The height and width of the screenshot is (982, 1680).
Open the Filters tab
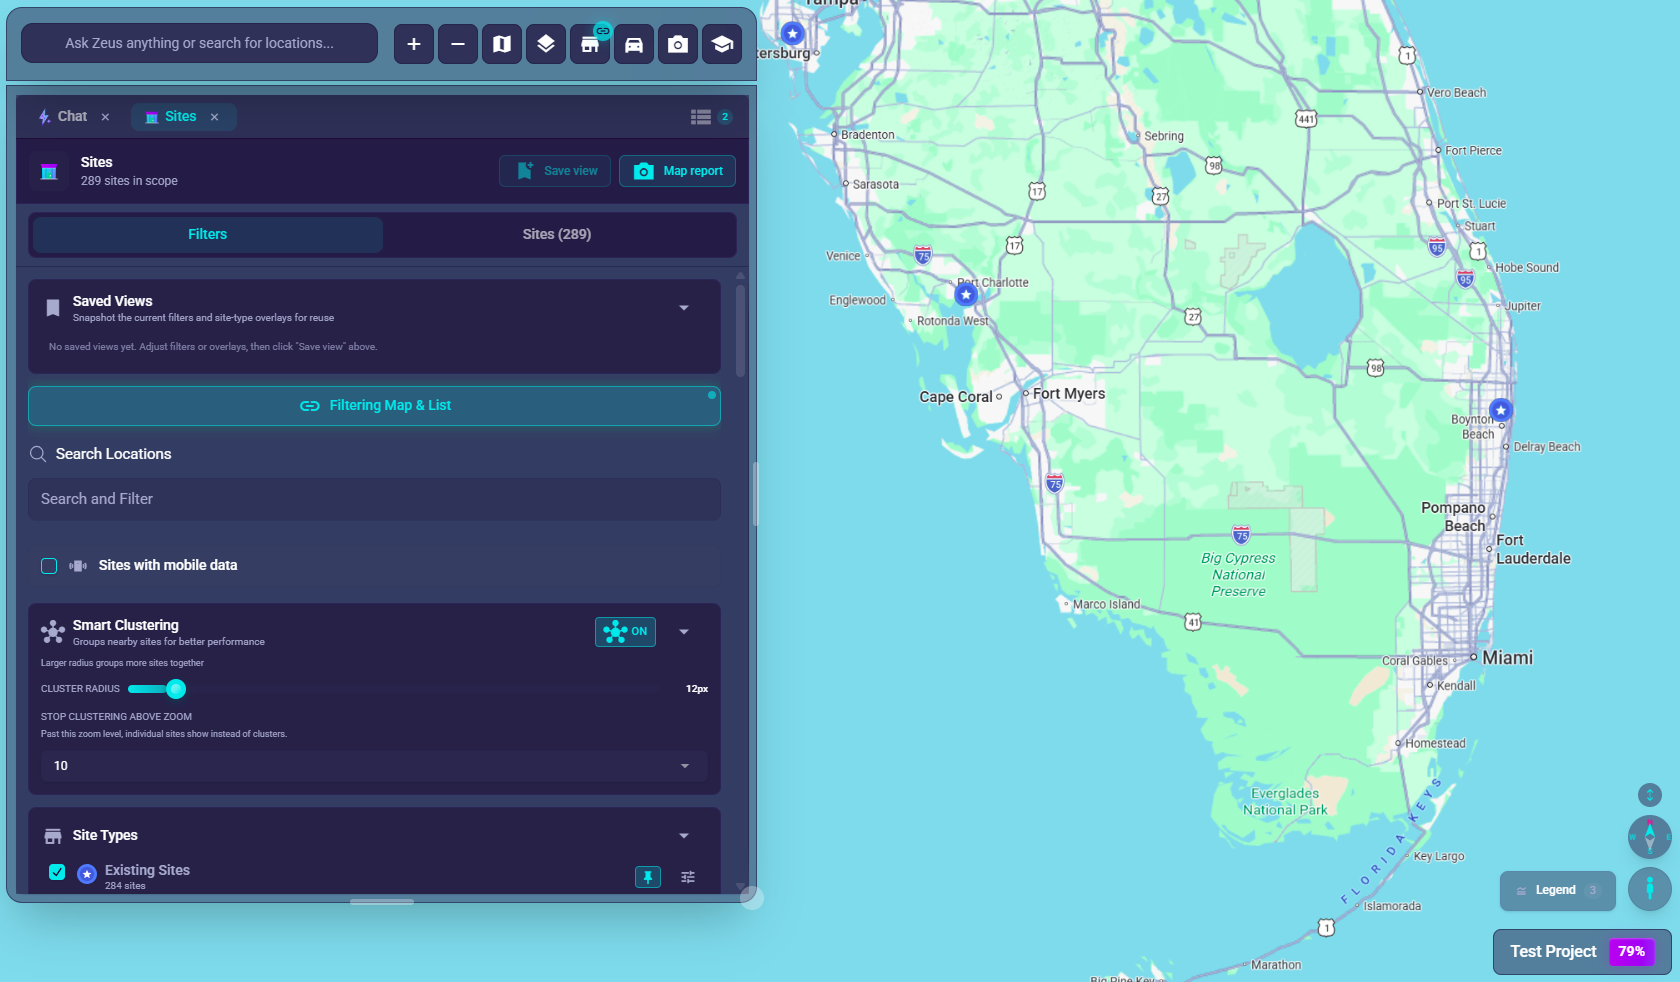(208, 235)
